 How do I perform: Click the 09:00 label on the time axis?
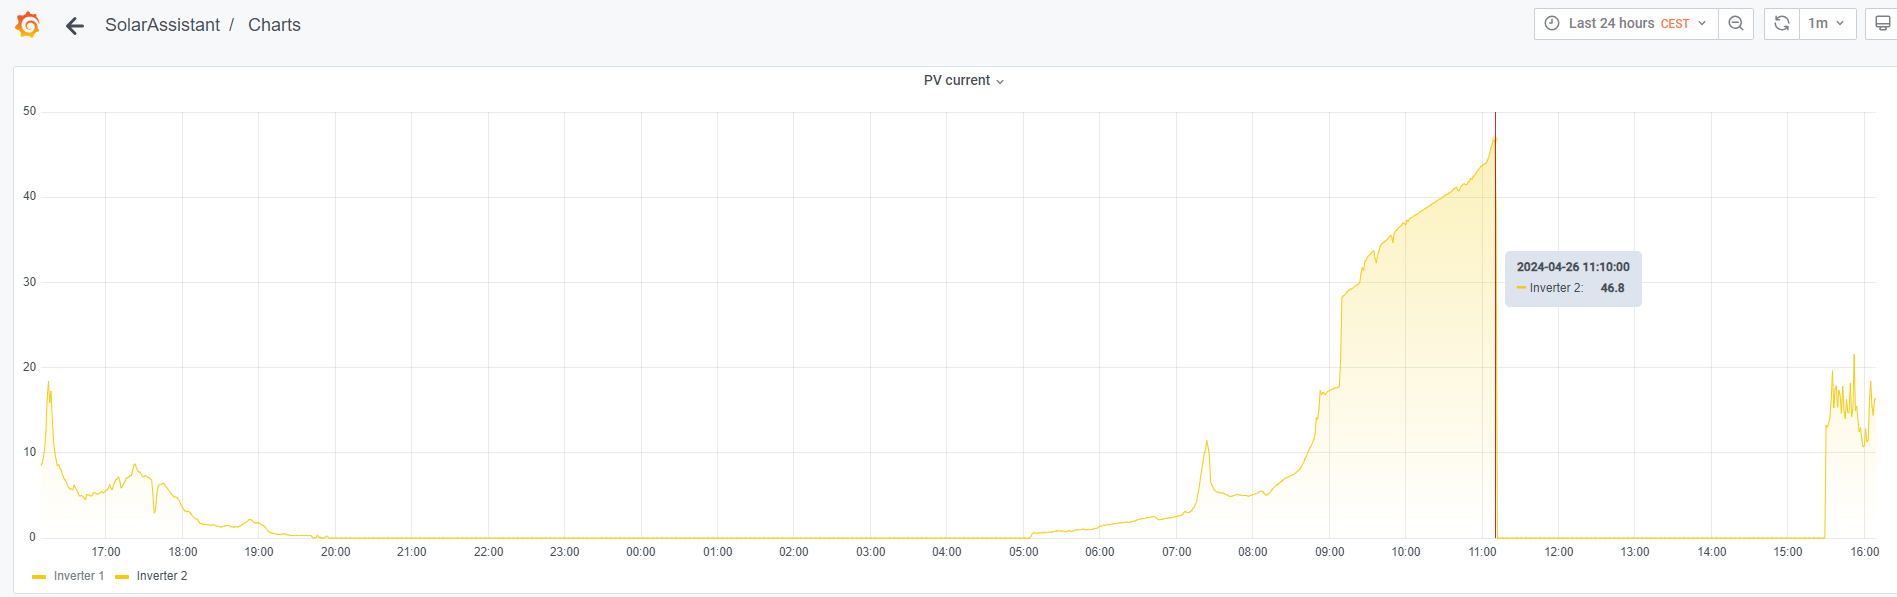coord(1329,552)
